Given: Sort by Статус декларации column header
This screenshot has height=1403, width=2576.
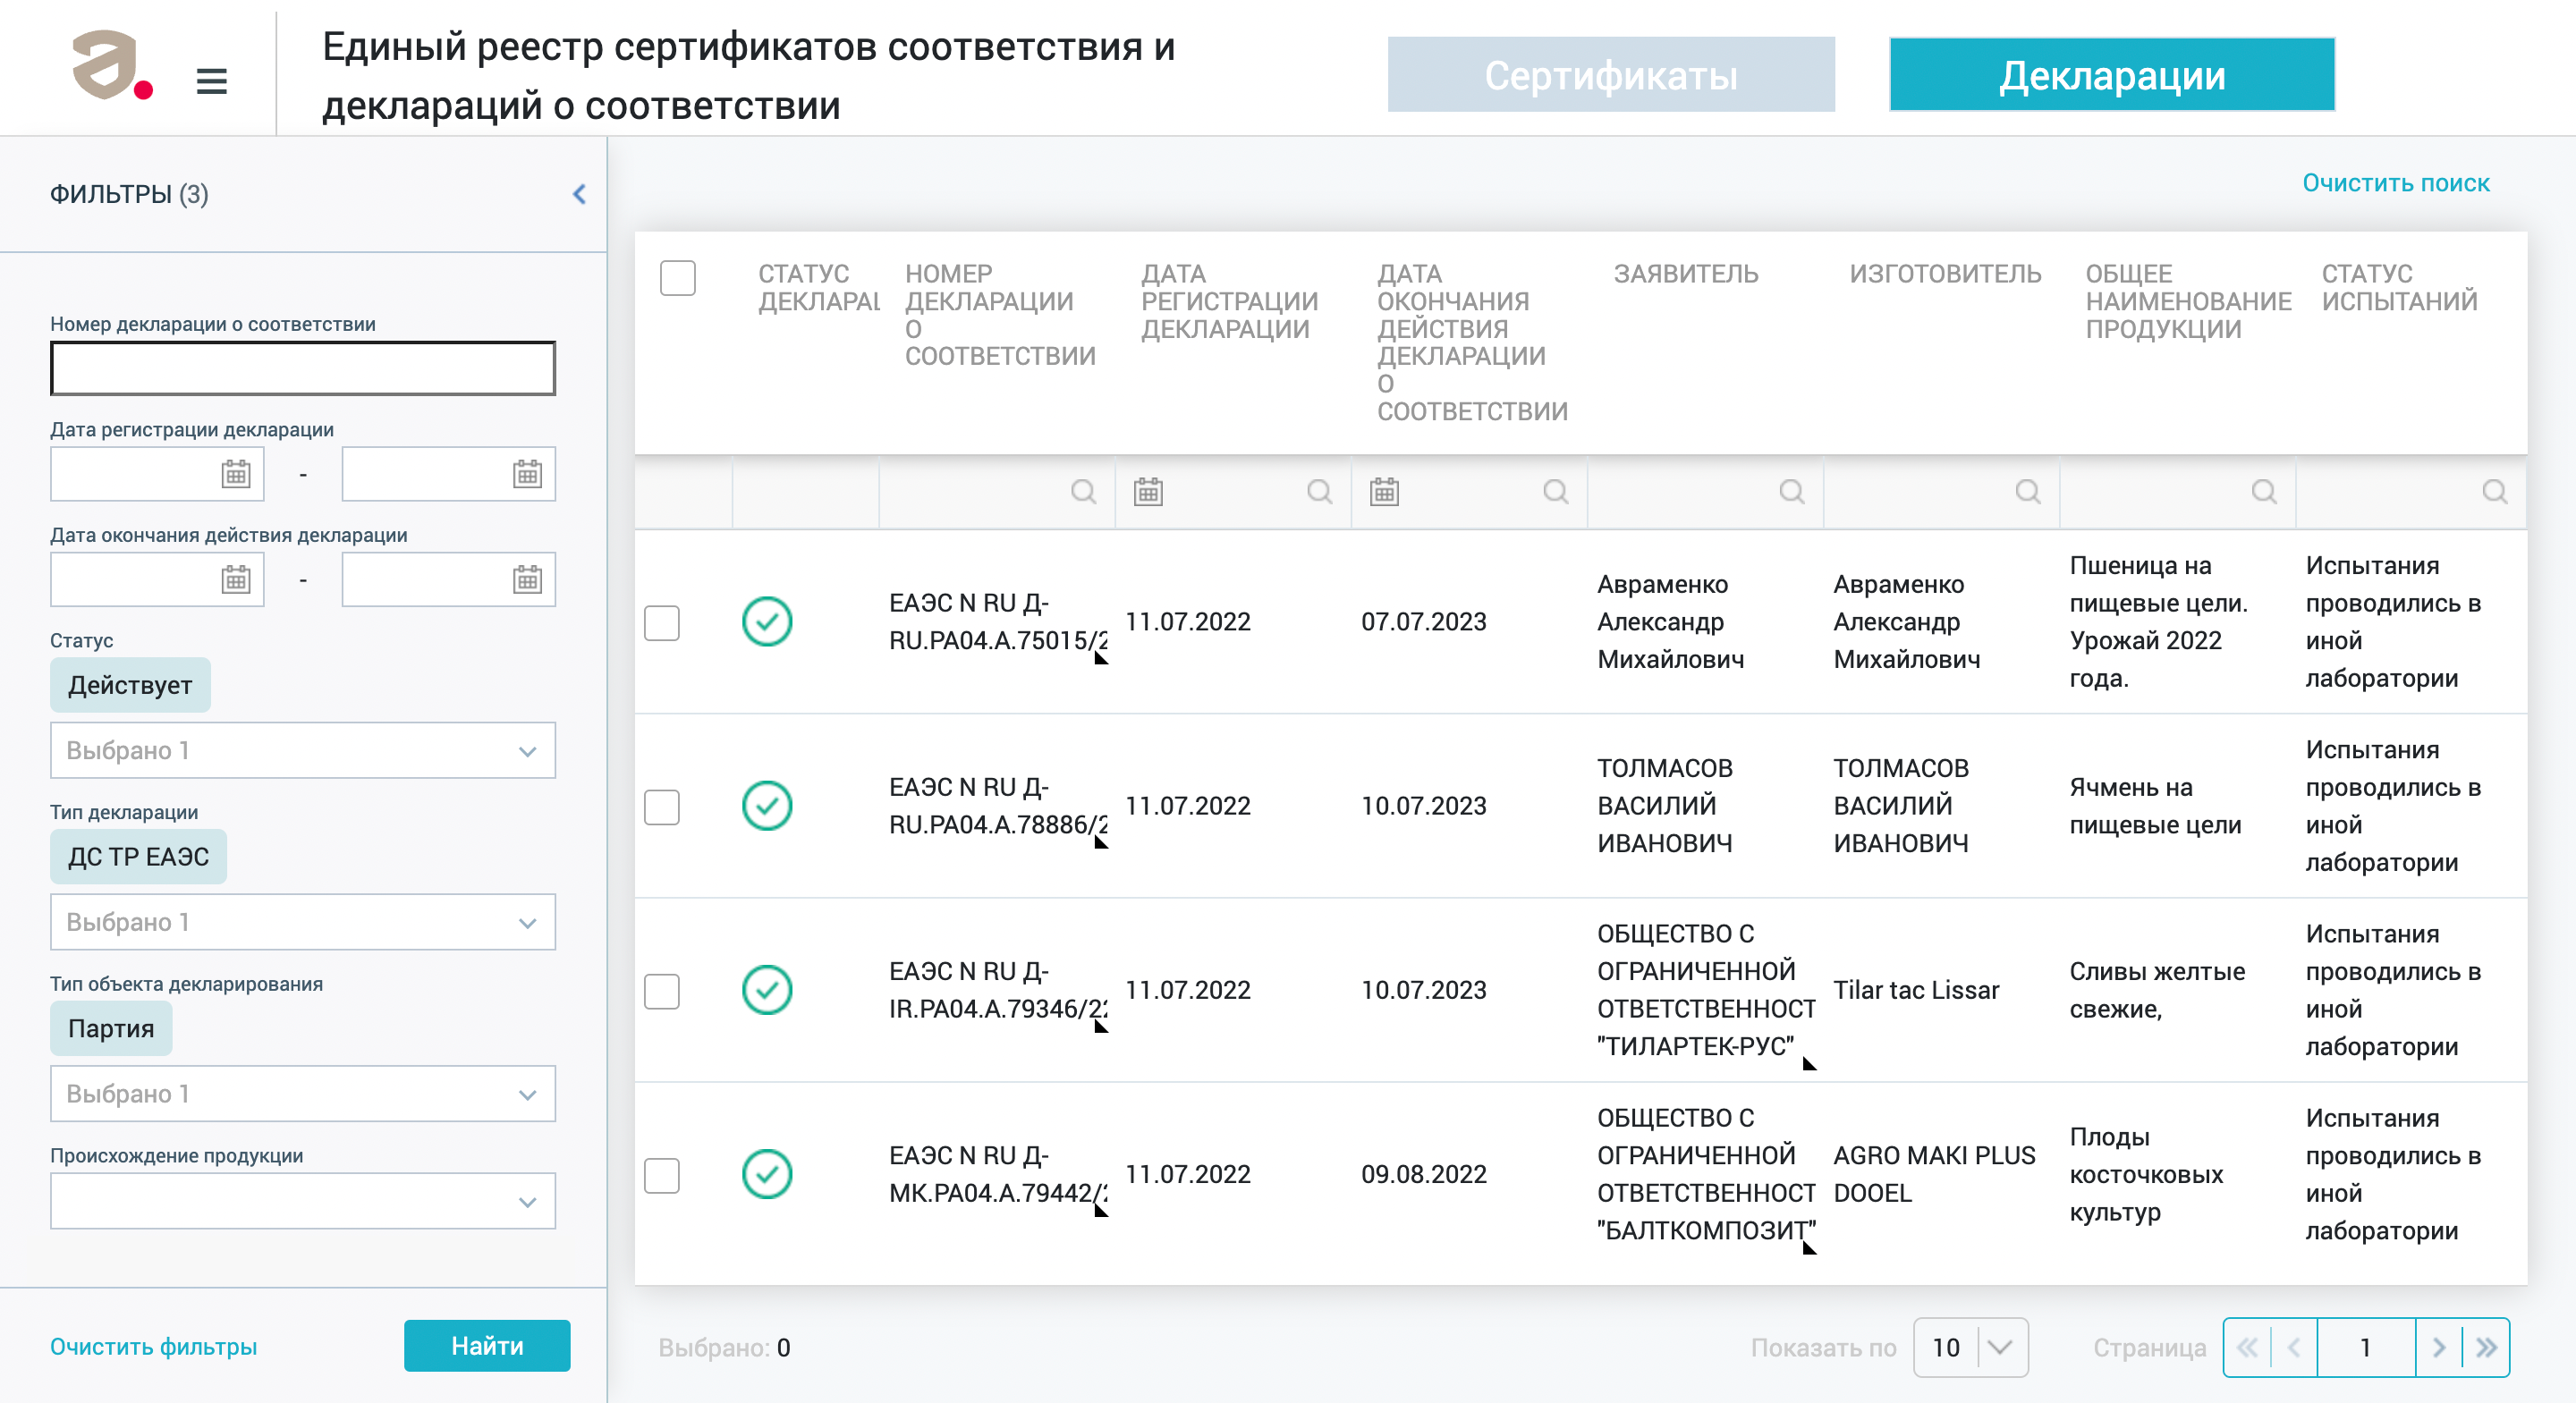Looking at the screenshot, I should (x=818, y=287).
